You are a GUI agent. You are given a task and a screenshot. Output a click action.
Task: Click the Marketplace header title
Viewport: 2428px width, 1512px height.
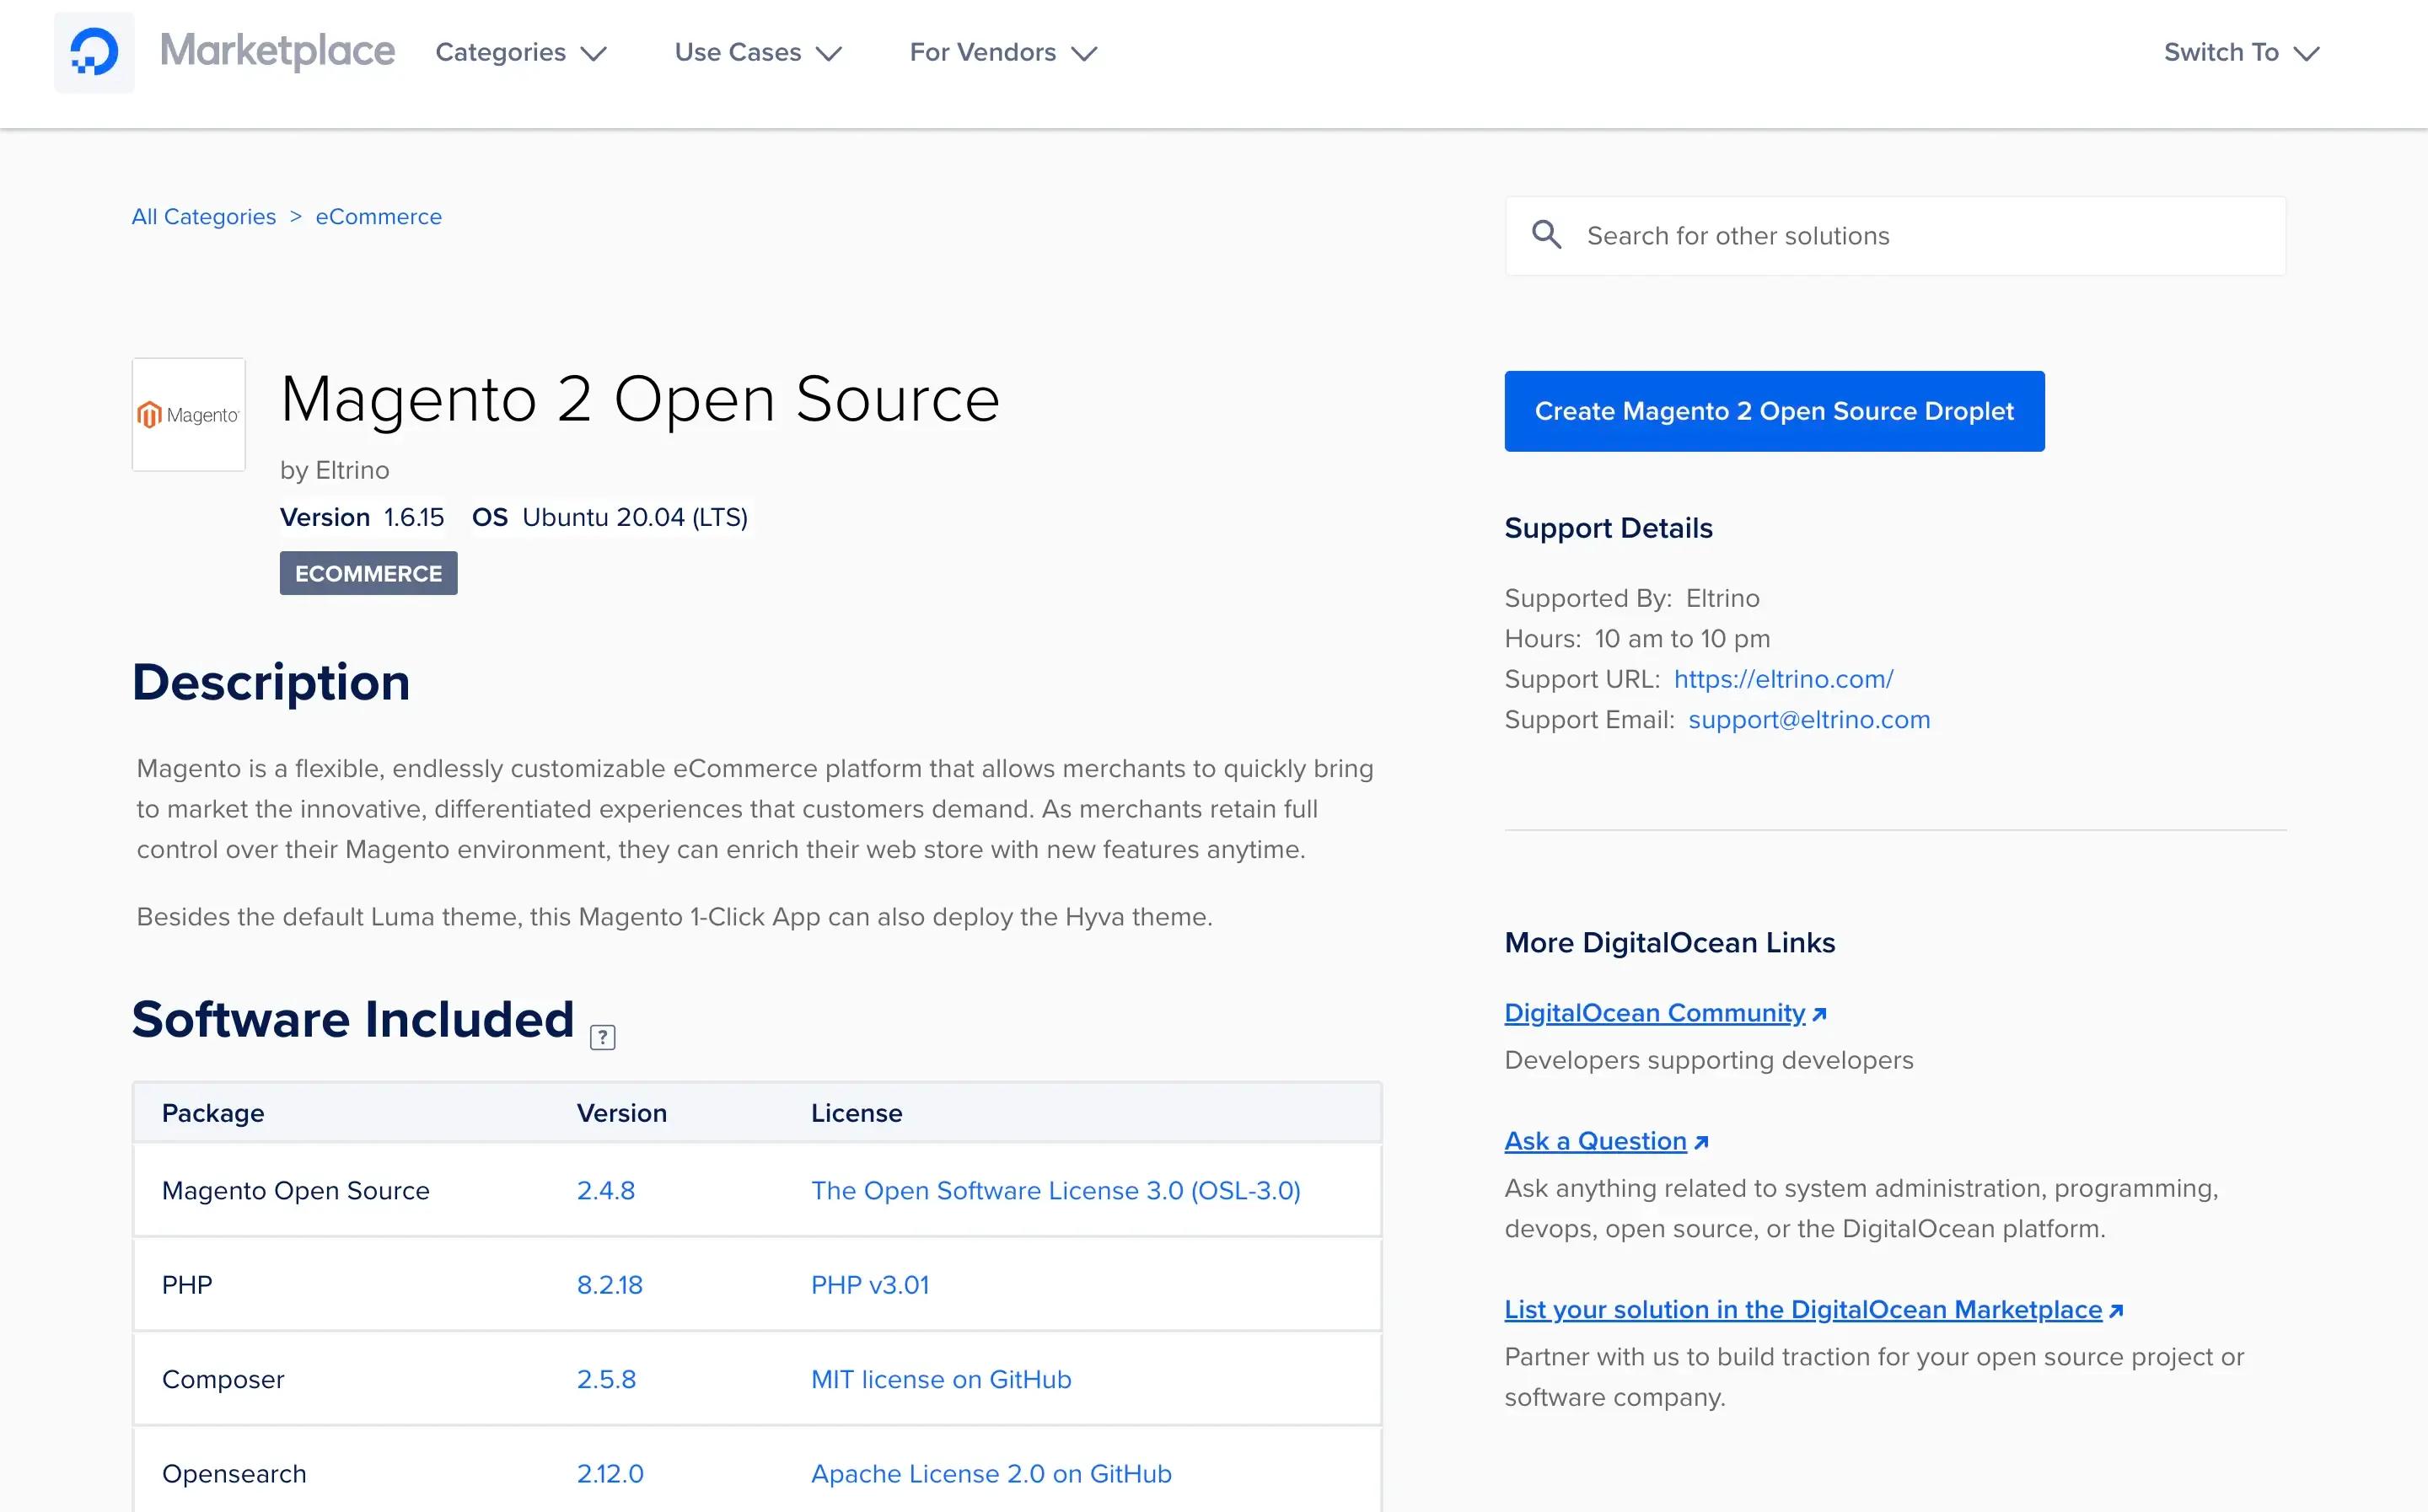pos(278,51)
